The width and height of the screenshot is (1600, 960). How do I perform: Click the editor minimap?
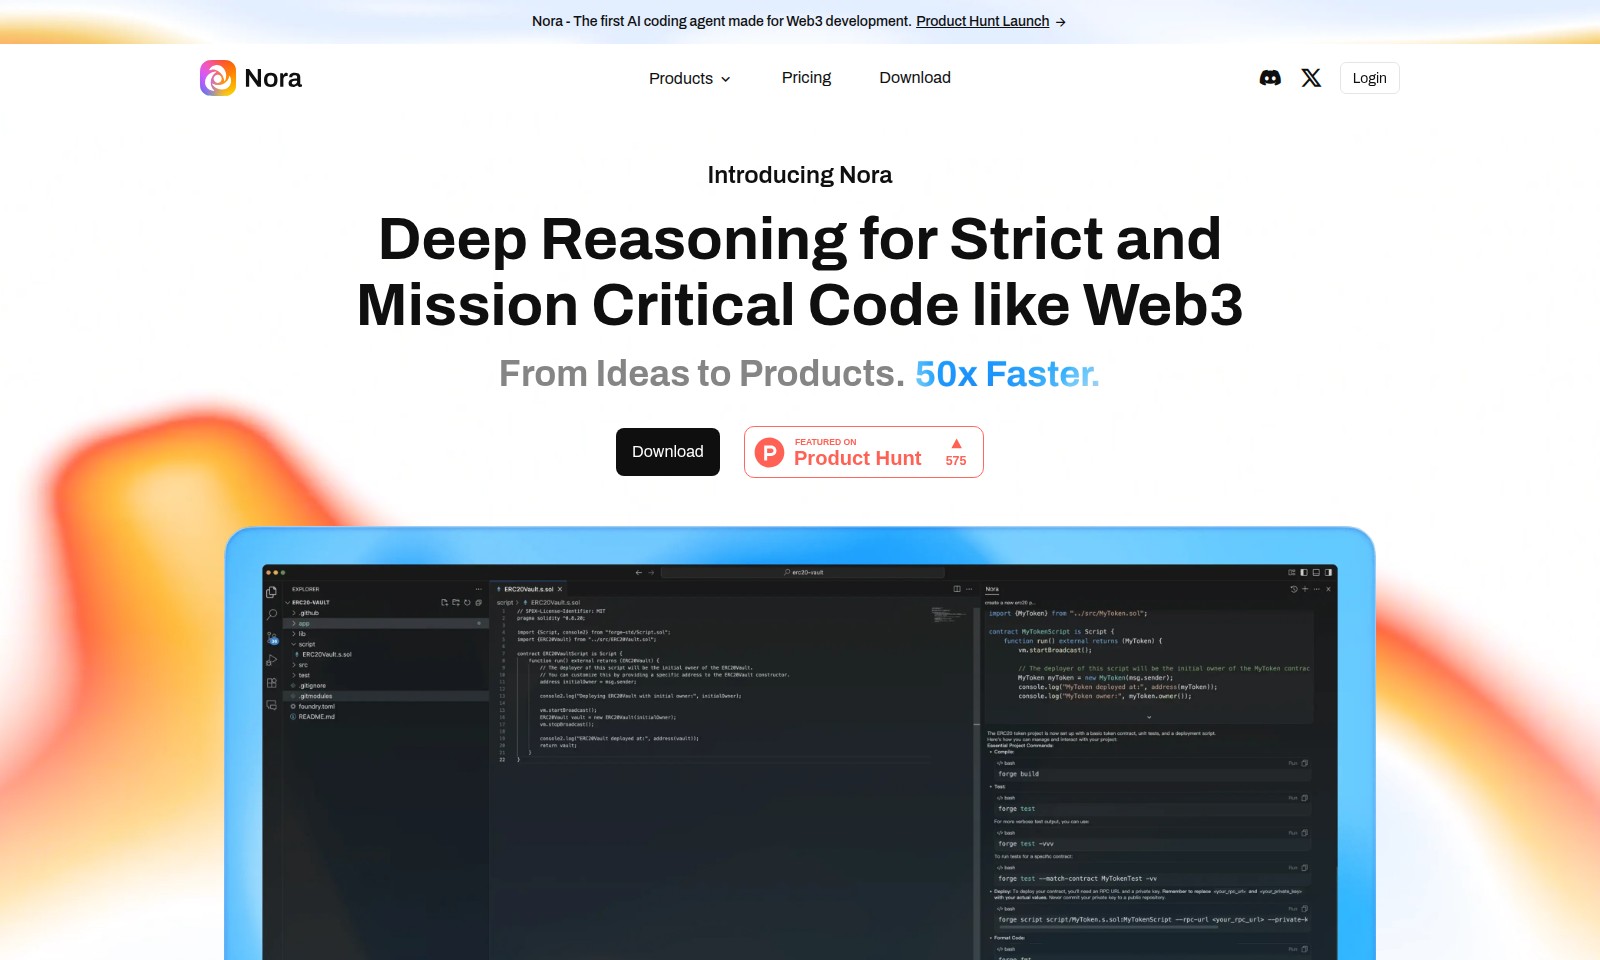[948, 613]
